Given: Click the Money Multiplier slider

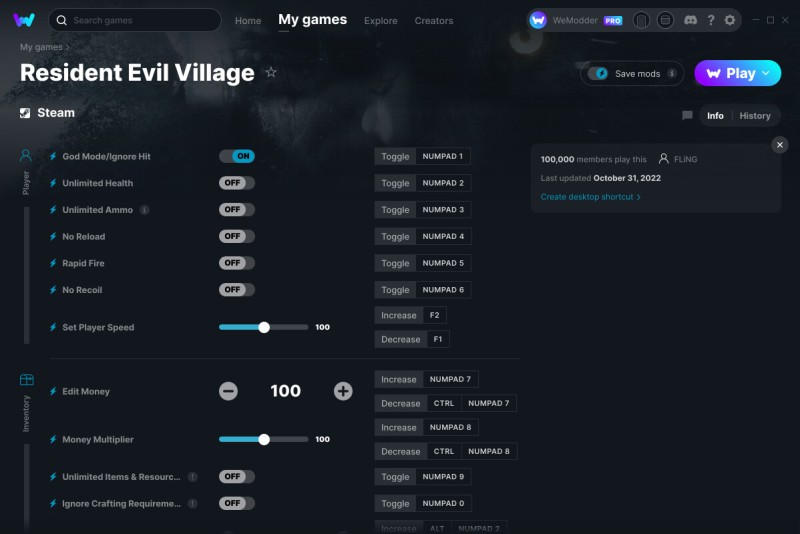Looking at the screenshot, I should (x=263, y=440).
